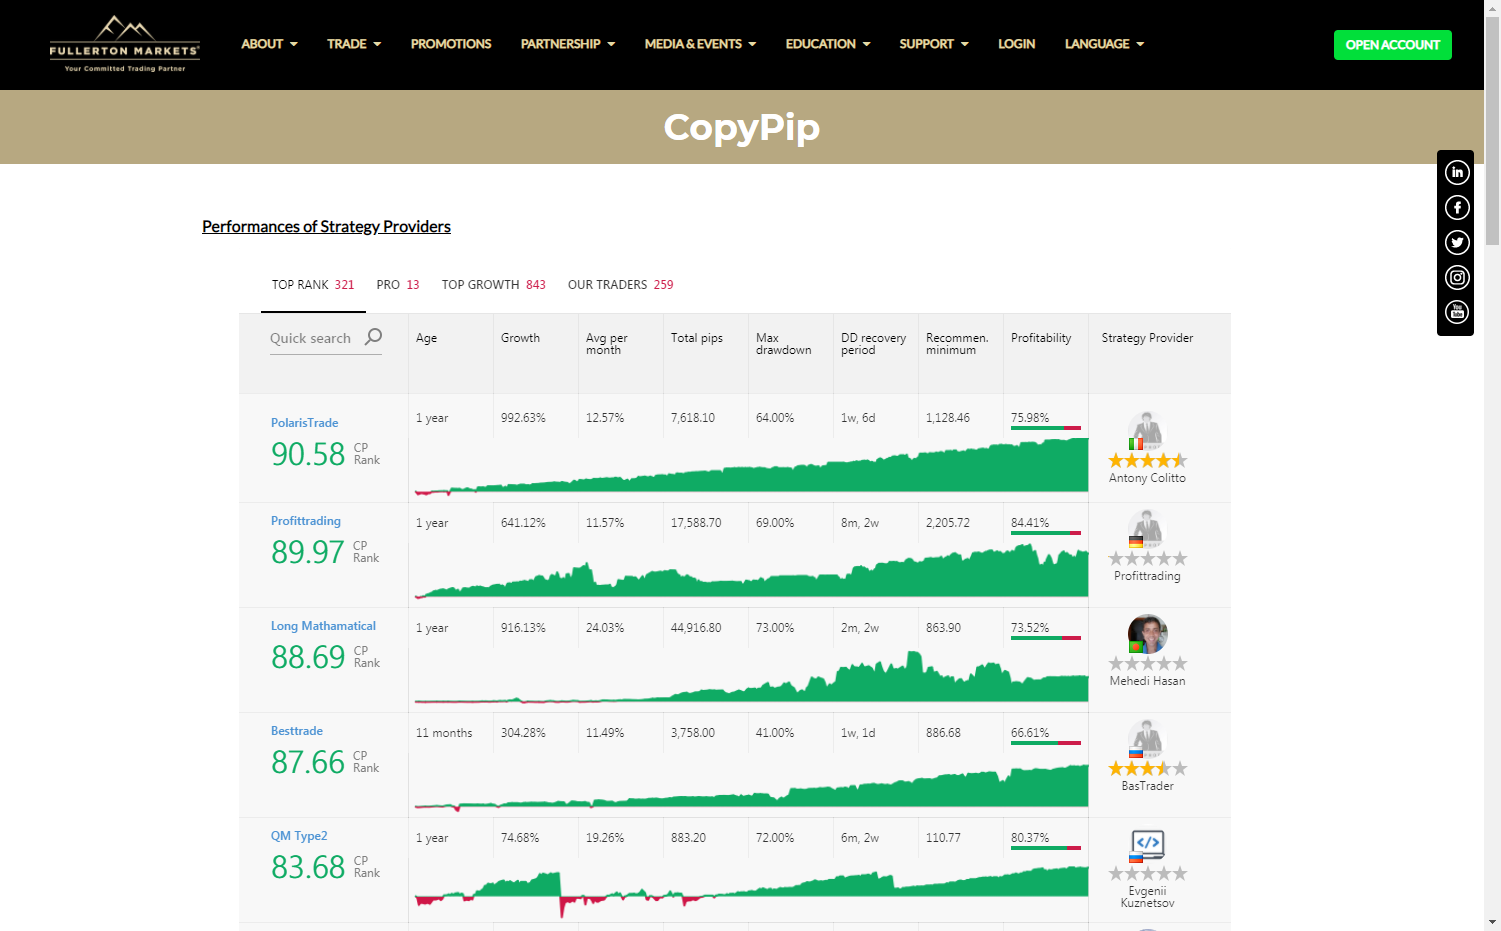
Task: Expand the Education menu
Action: click(x=828, y=44)
